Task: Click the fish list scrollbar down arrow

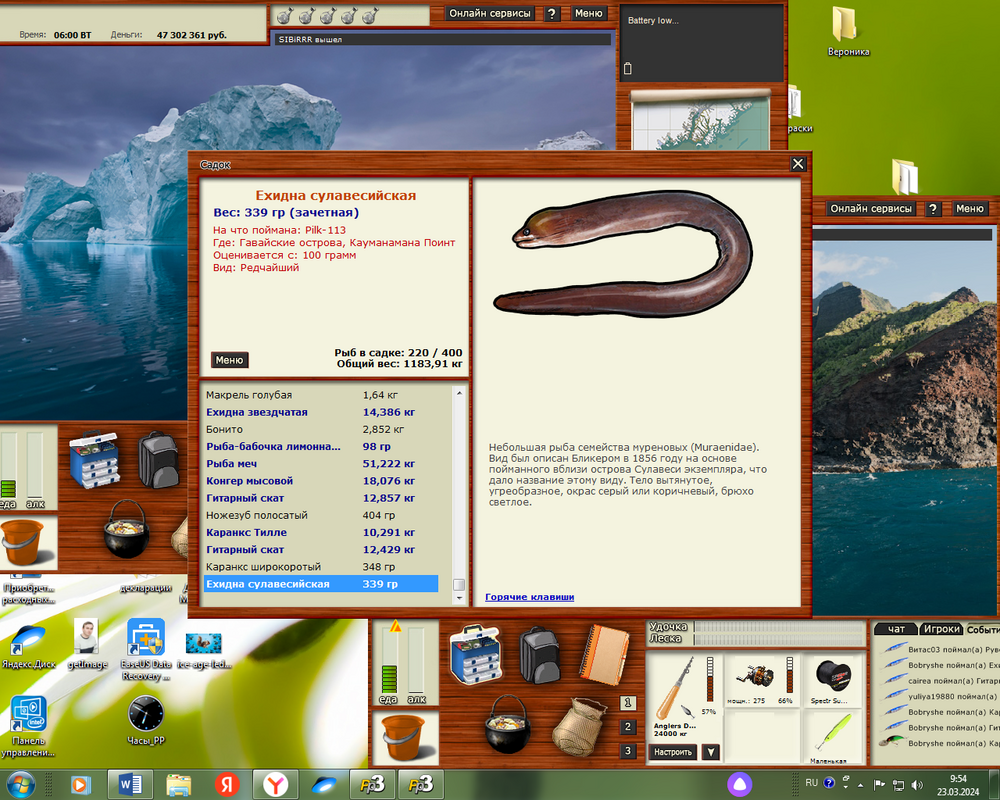Action: (x=459, y=598)
